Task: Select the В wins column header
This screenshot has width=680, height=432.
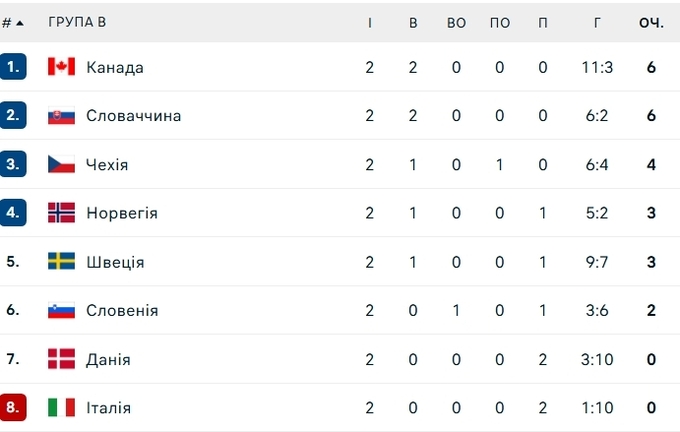Action: tap(413, 23)
